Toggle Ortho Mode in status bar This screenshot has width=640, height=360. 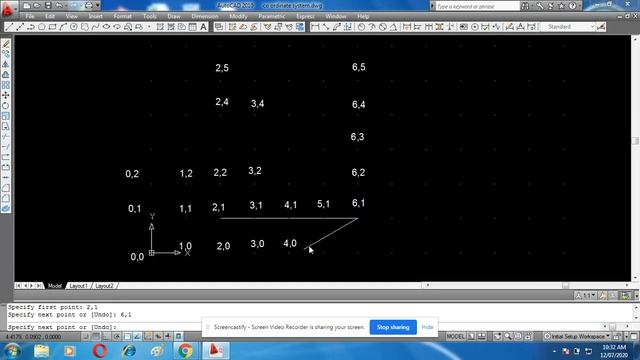106,337
